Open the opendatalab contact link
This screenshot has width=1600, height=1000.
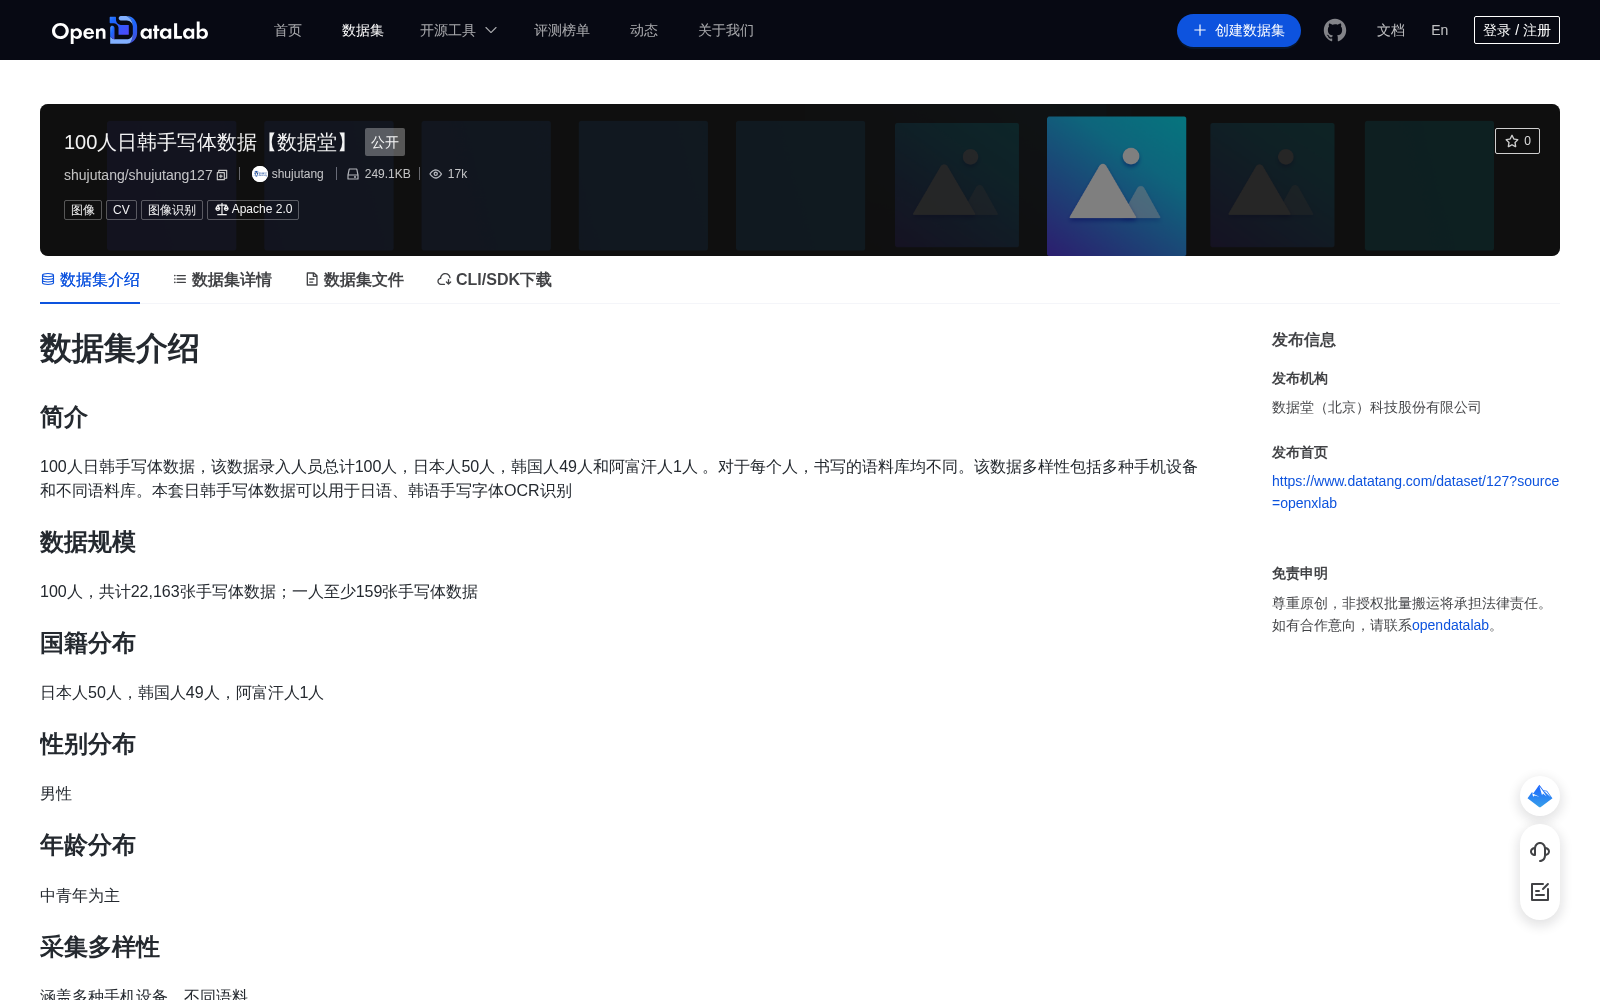(x=1450, y=625)
